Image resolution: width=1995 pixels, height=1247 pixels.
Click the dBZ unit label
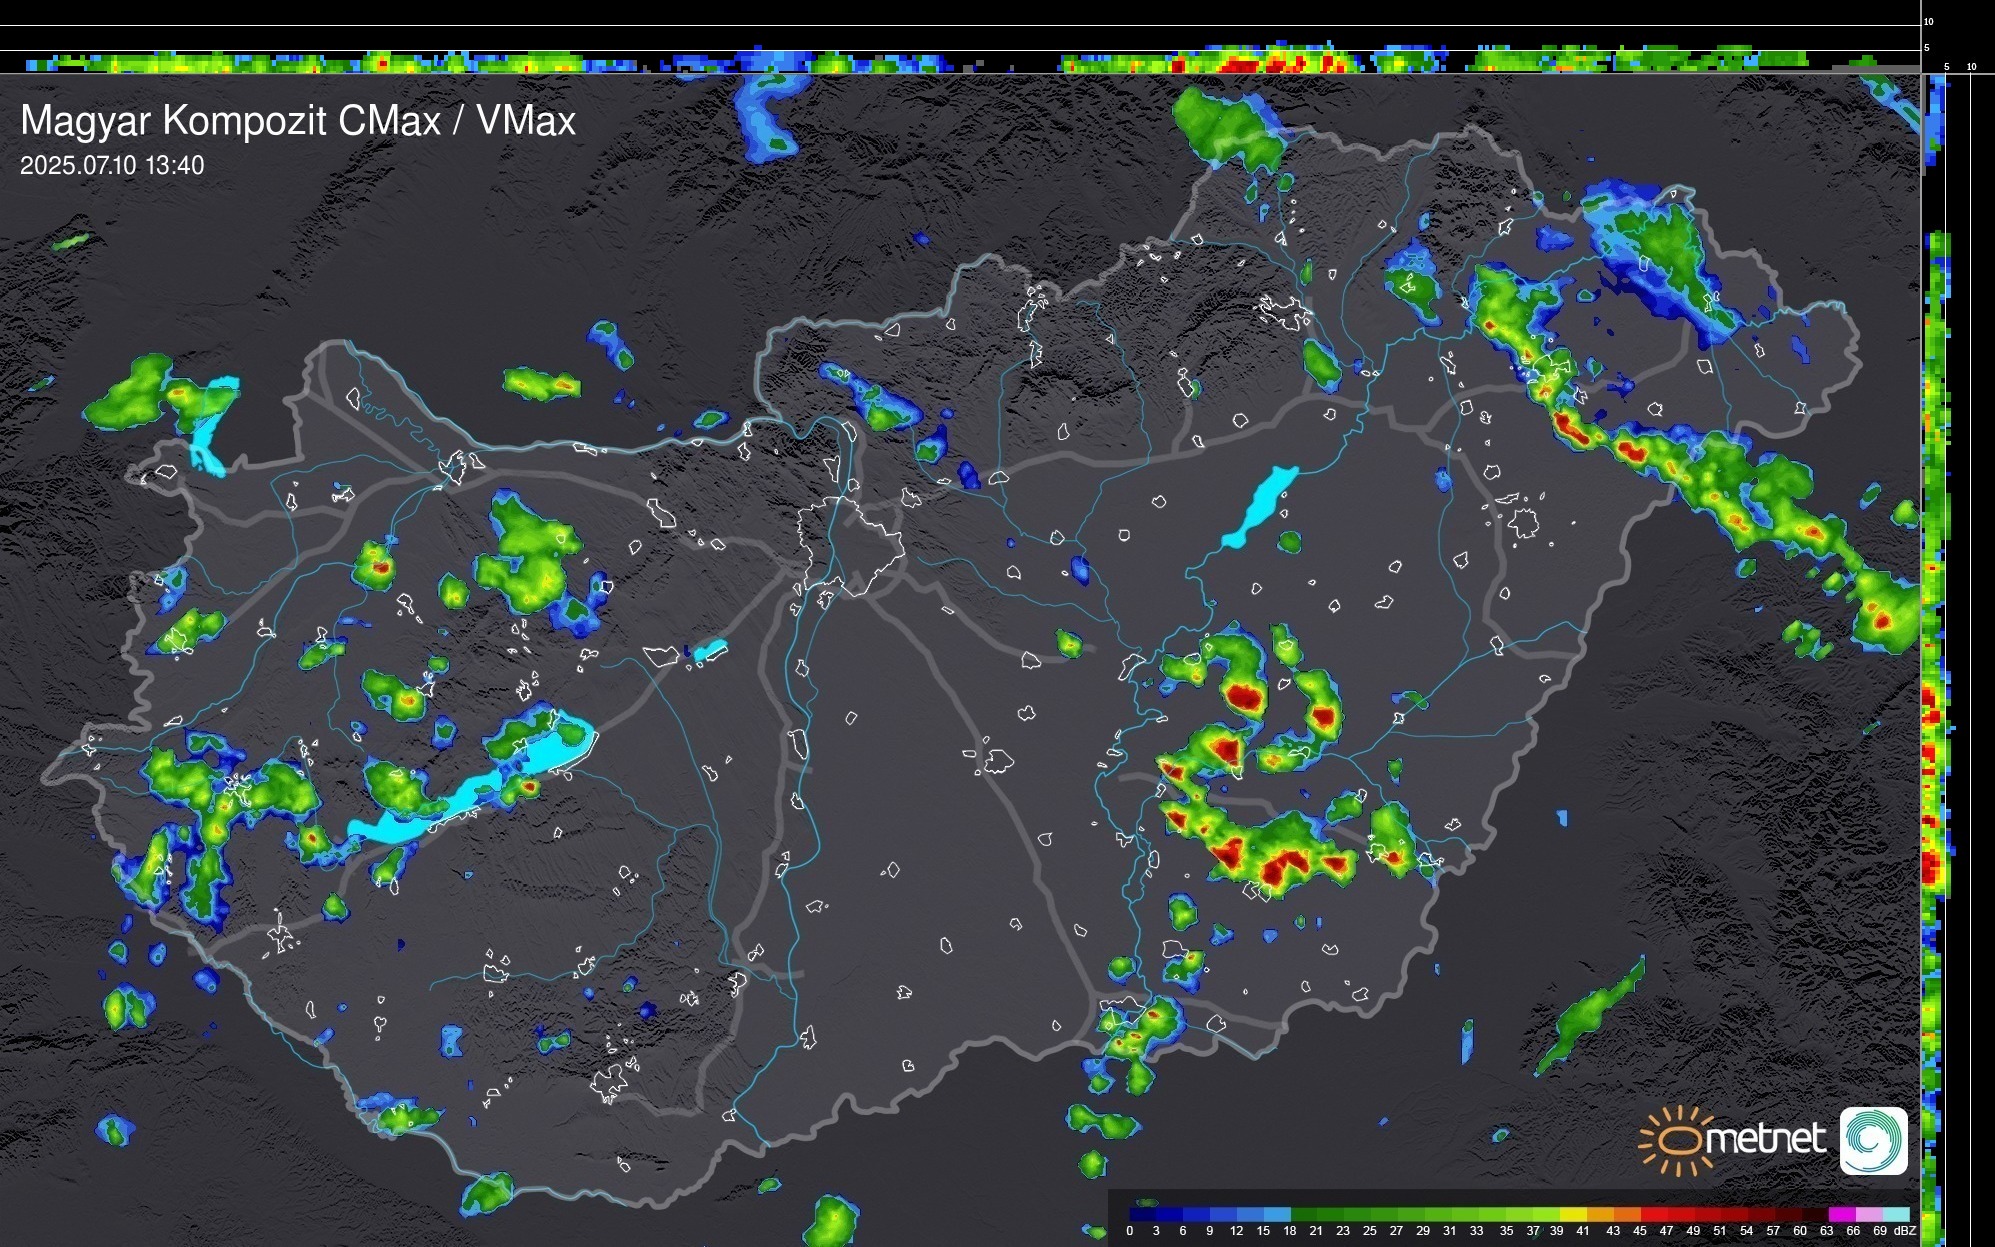click(1904, 1231)
